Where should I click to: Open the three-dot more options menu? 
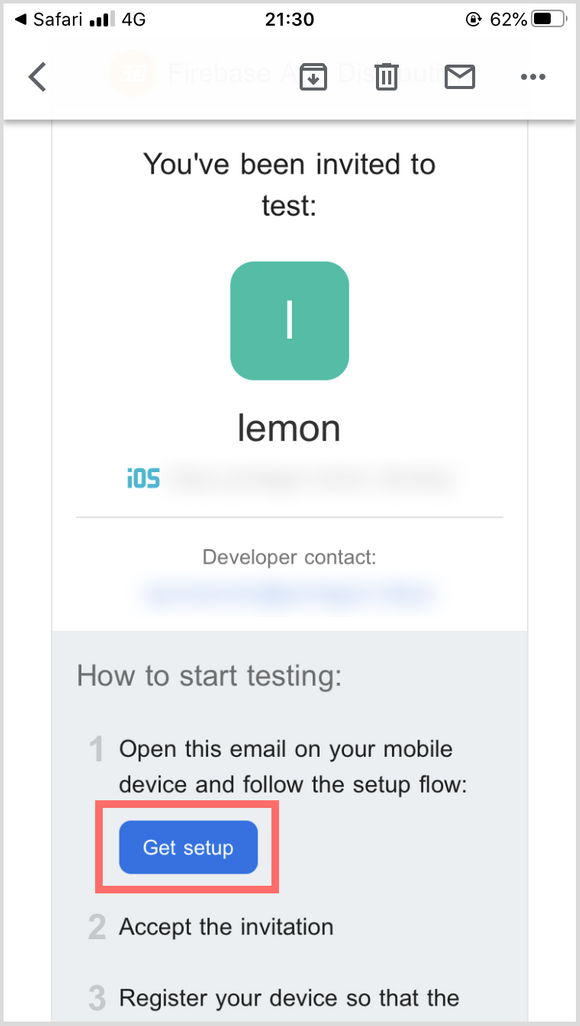533,77
